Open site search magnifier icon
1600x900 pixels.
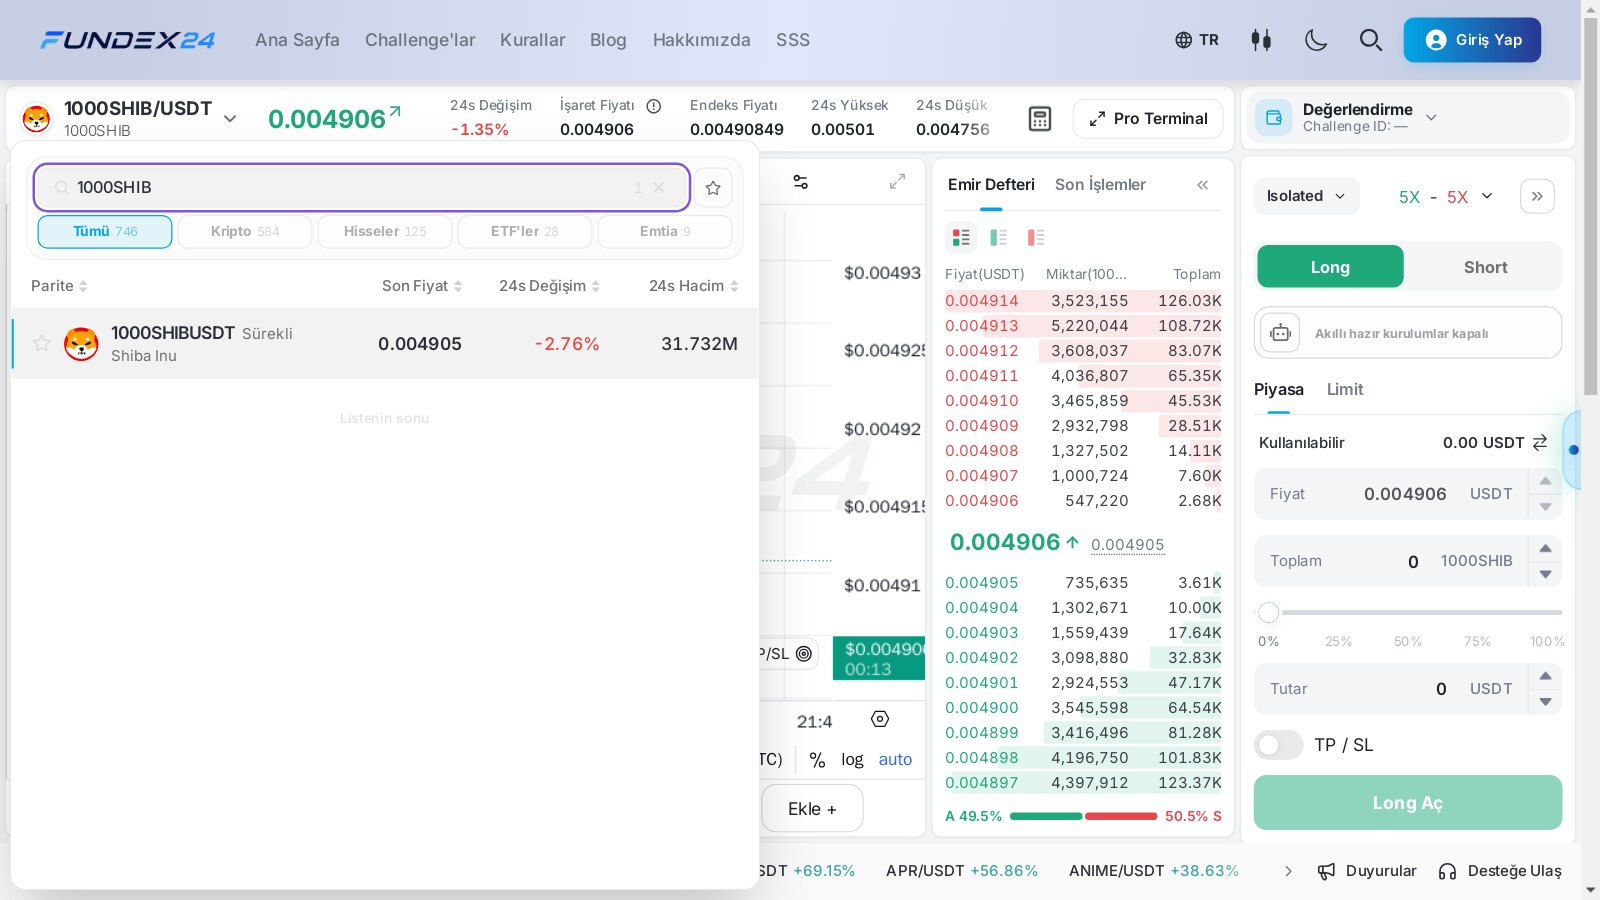pyautogui.click(x=1371, y=40)
